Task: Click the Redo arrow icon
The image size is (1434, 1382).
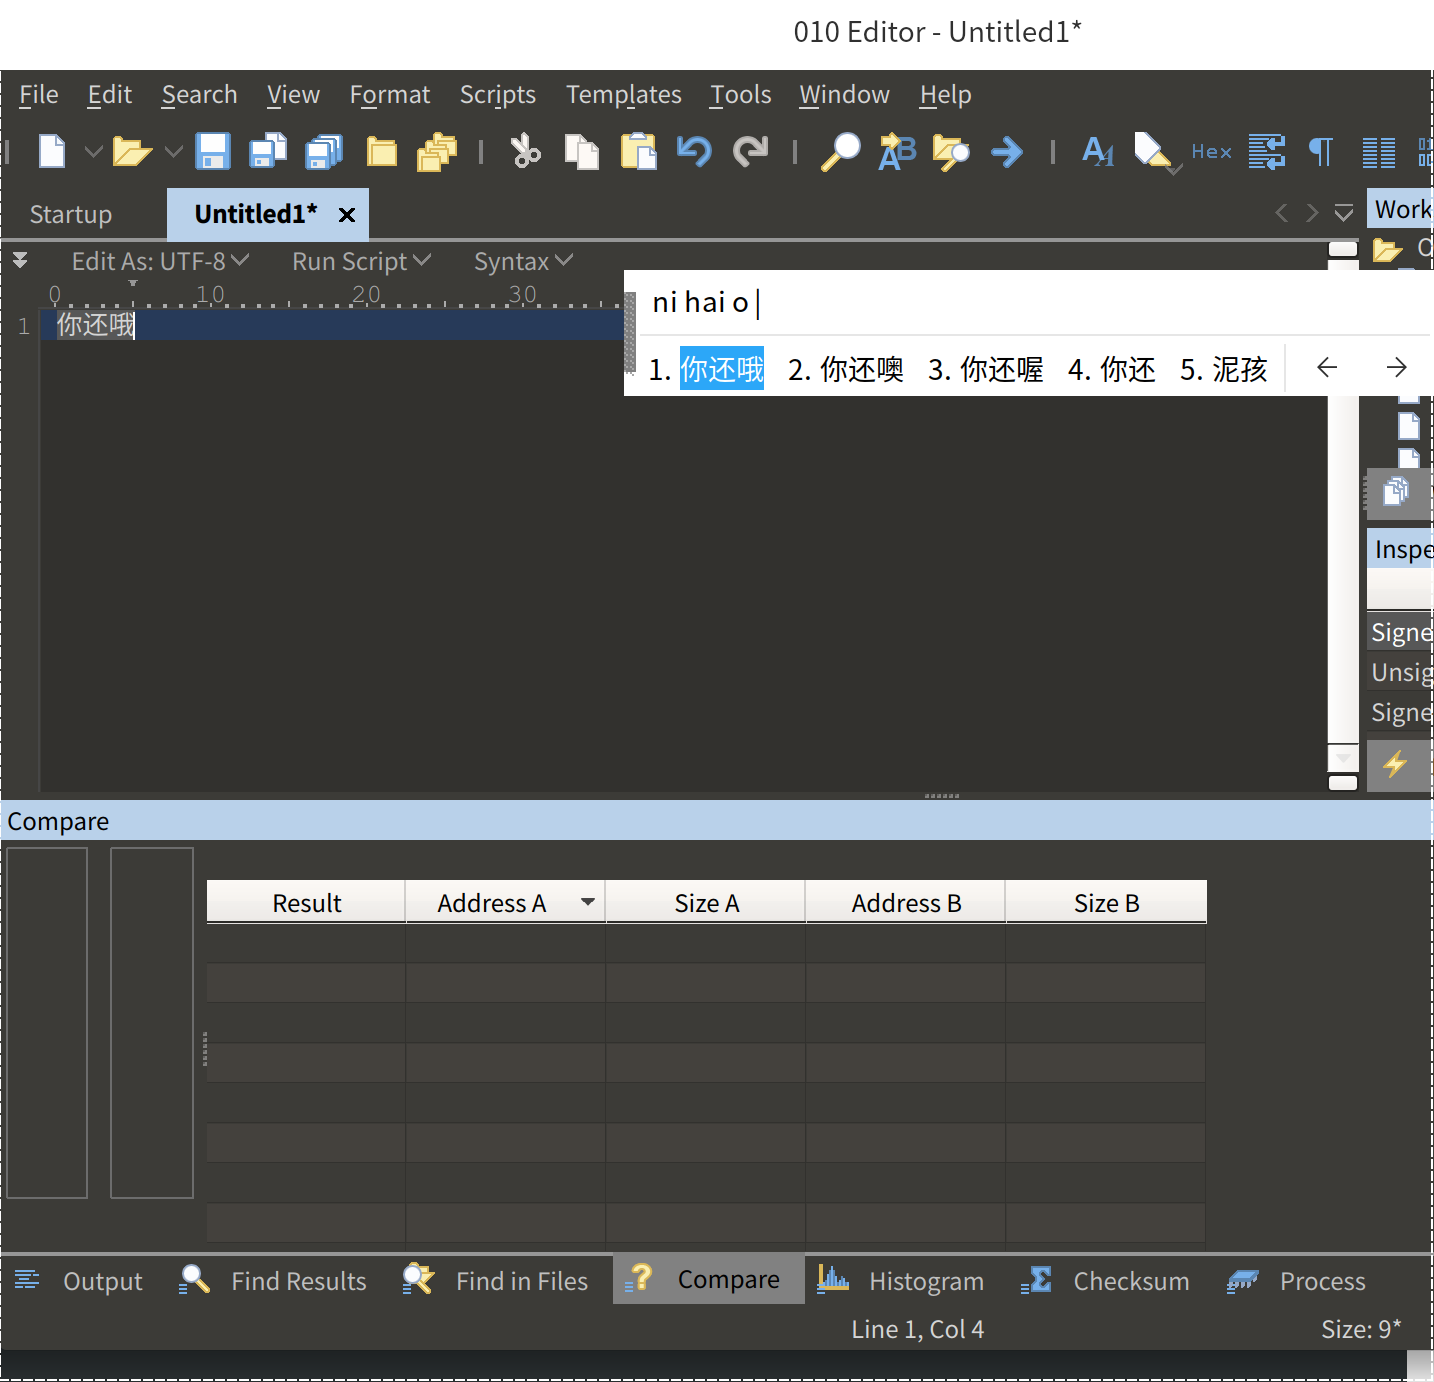Action: (750, 152)
